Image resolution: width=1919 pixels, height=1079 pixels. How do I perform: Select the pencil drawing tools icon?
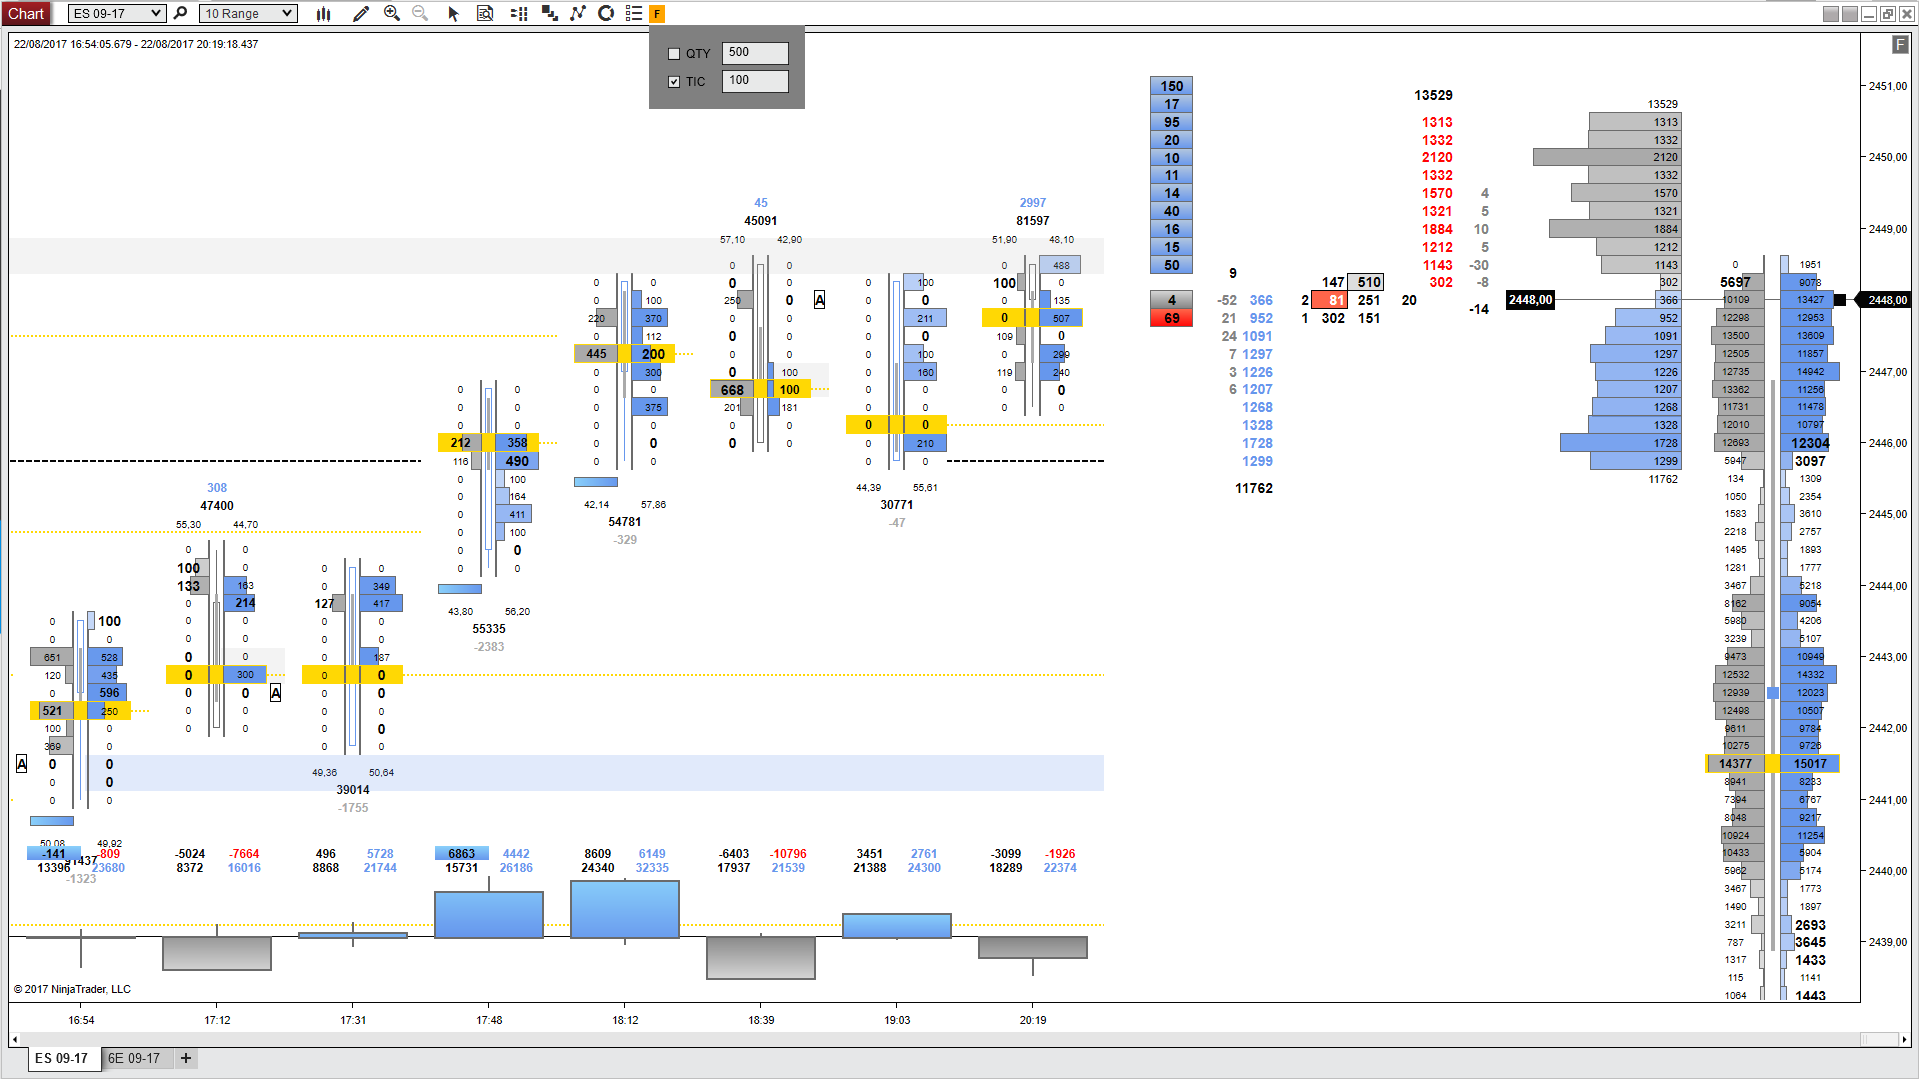361,13
